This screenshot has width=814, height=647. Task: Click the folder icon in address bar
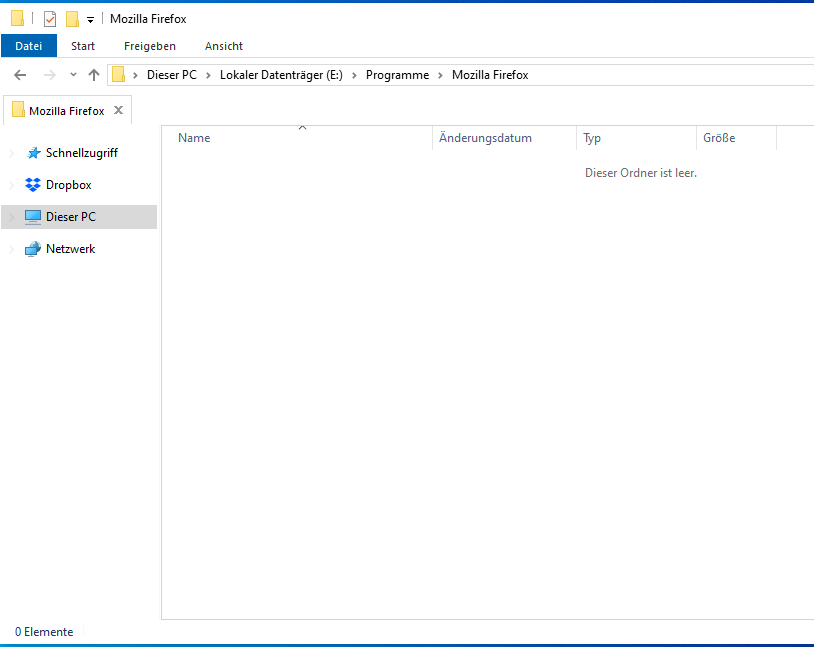(118, 75)
